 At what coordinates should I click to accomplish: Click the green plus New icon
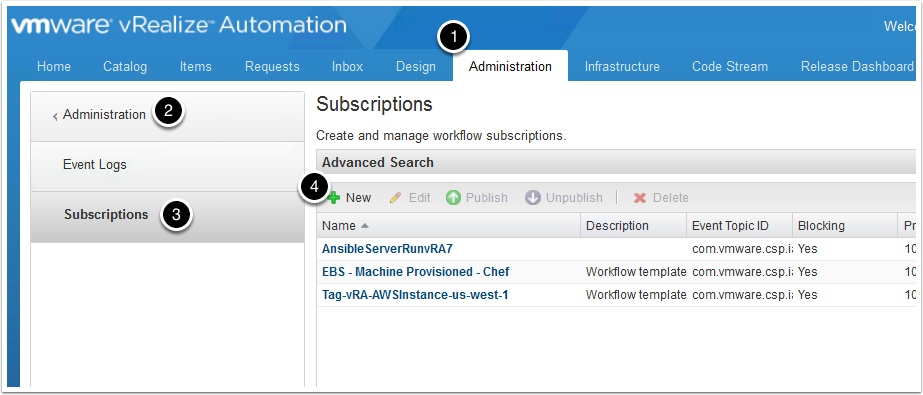pos(334,198)
